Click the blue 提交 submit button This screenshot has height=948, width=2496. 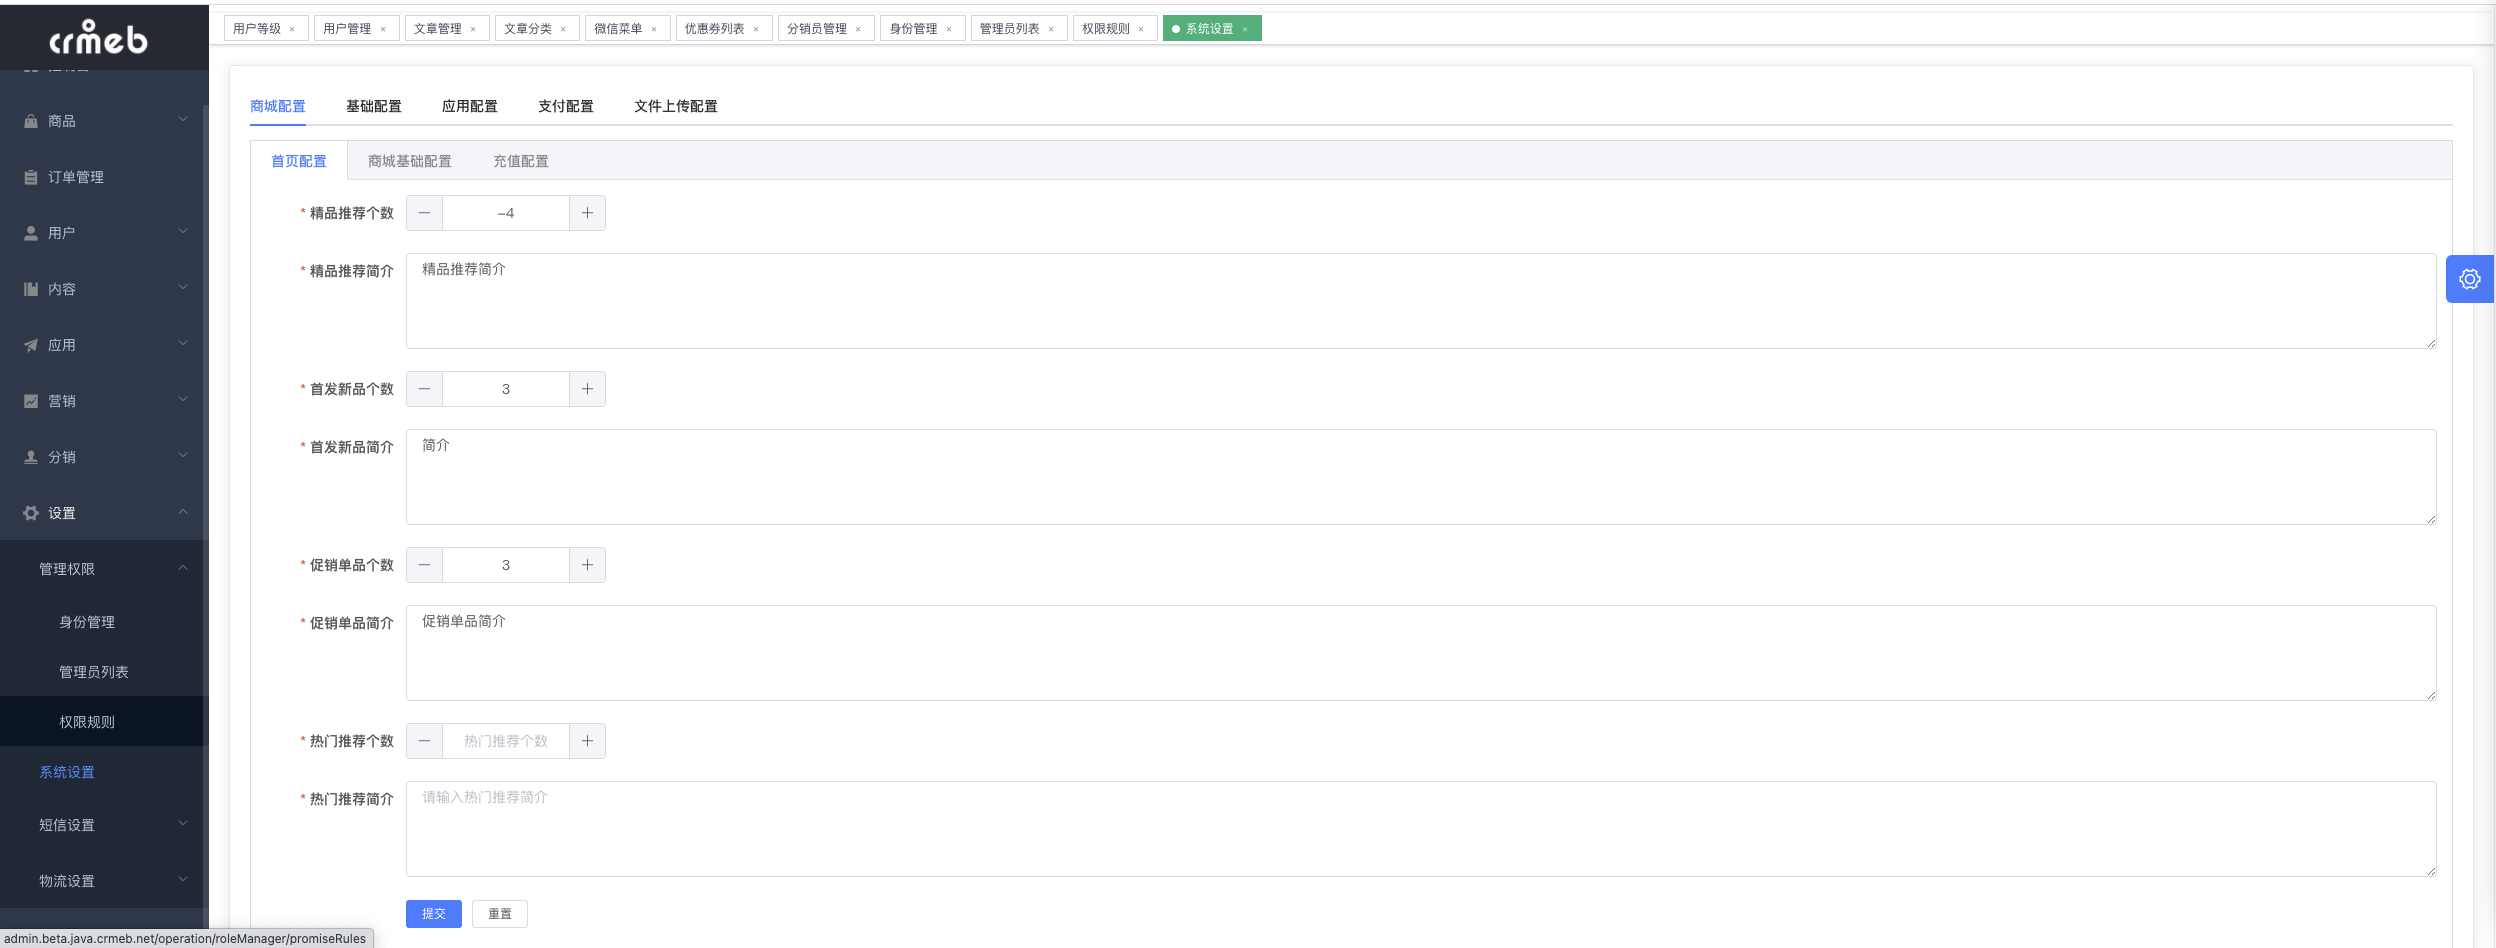(434, 914)
